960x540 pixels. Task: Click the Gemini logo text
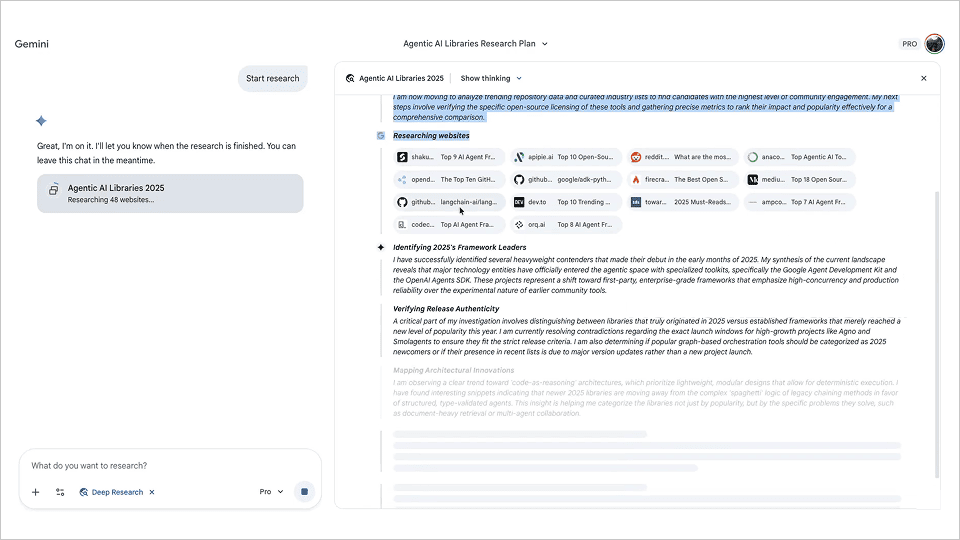tap(32, 44)
